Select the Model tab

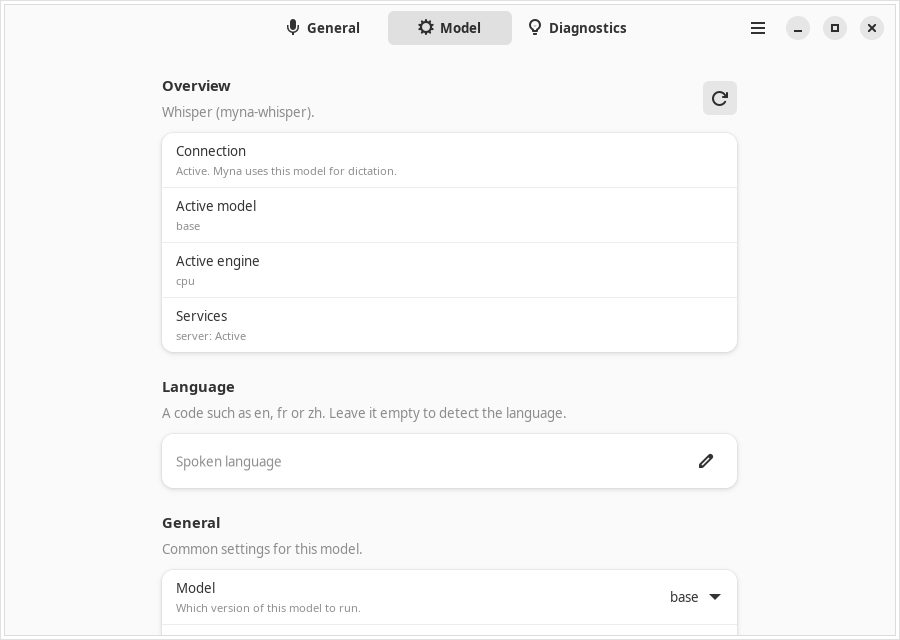pos(449,28)
